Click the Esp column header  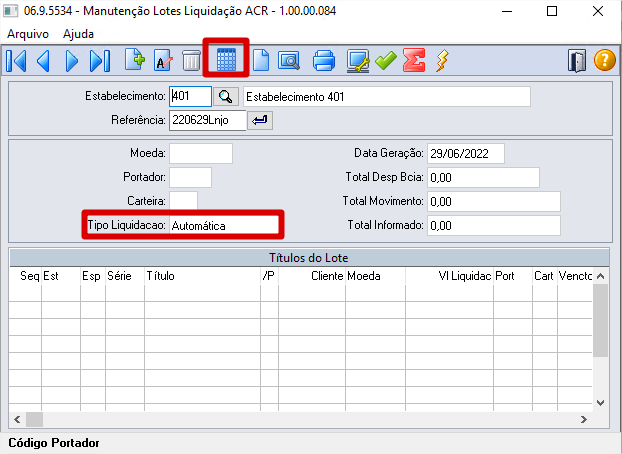pyautogui.click(x=93, y=276)
